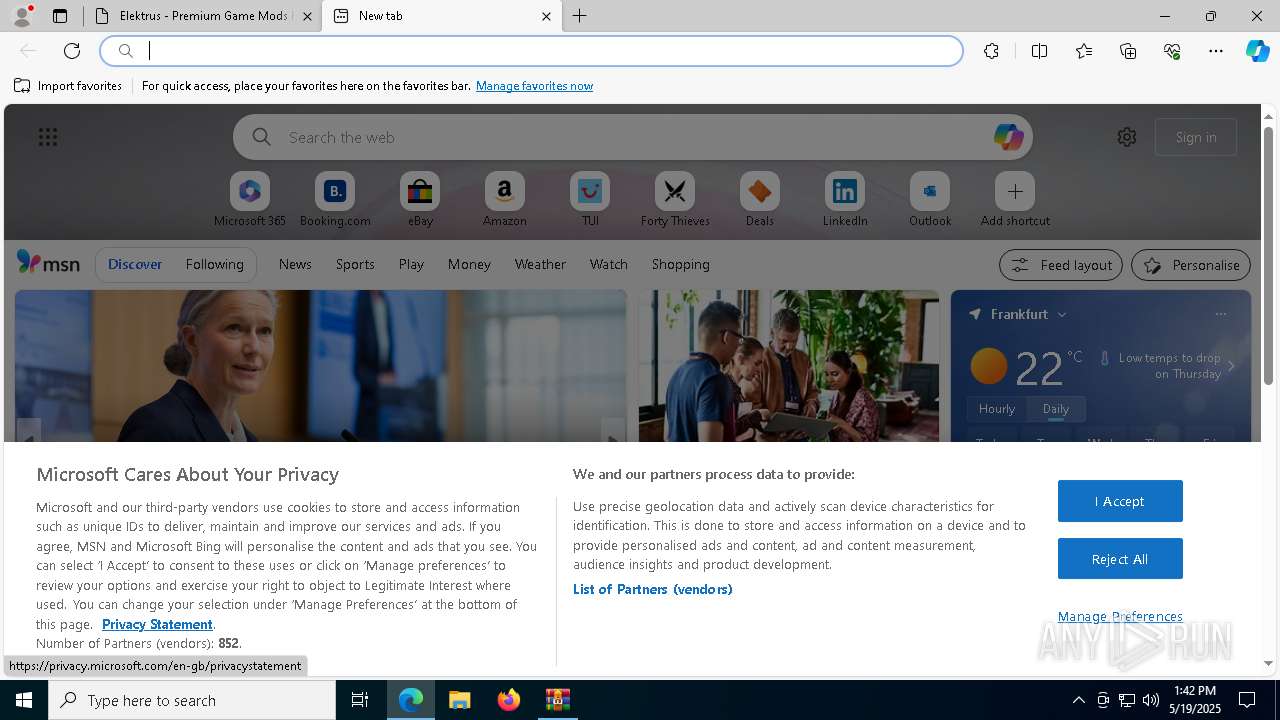1280x720 pixels.
Task: Click the Feed layout button
Action: pyautogui.click(x=1061, y=265)
